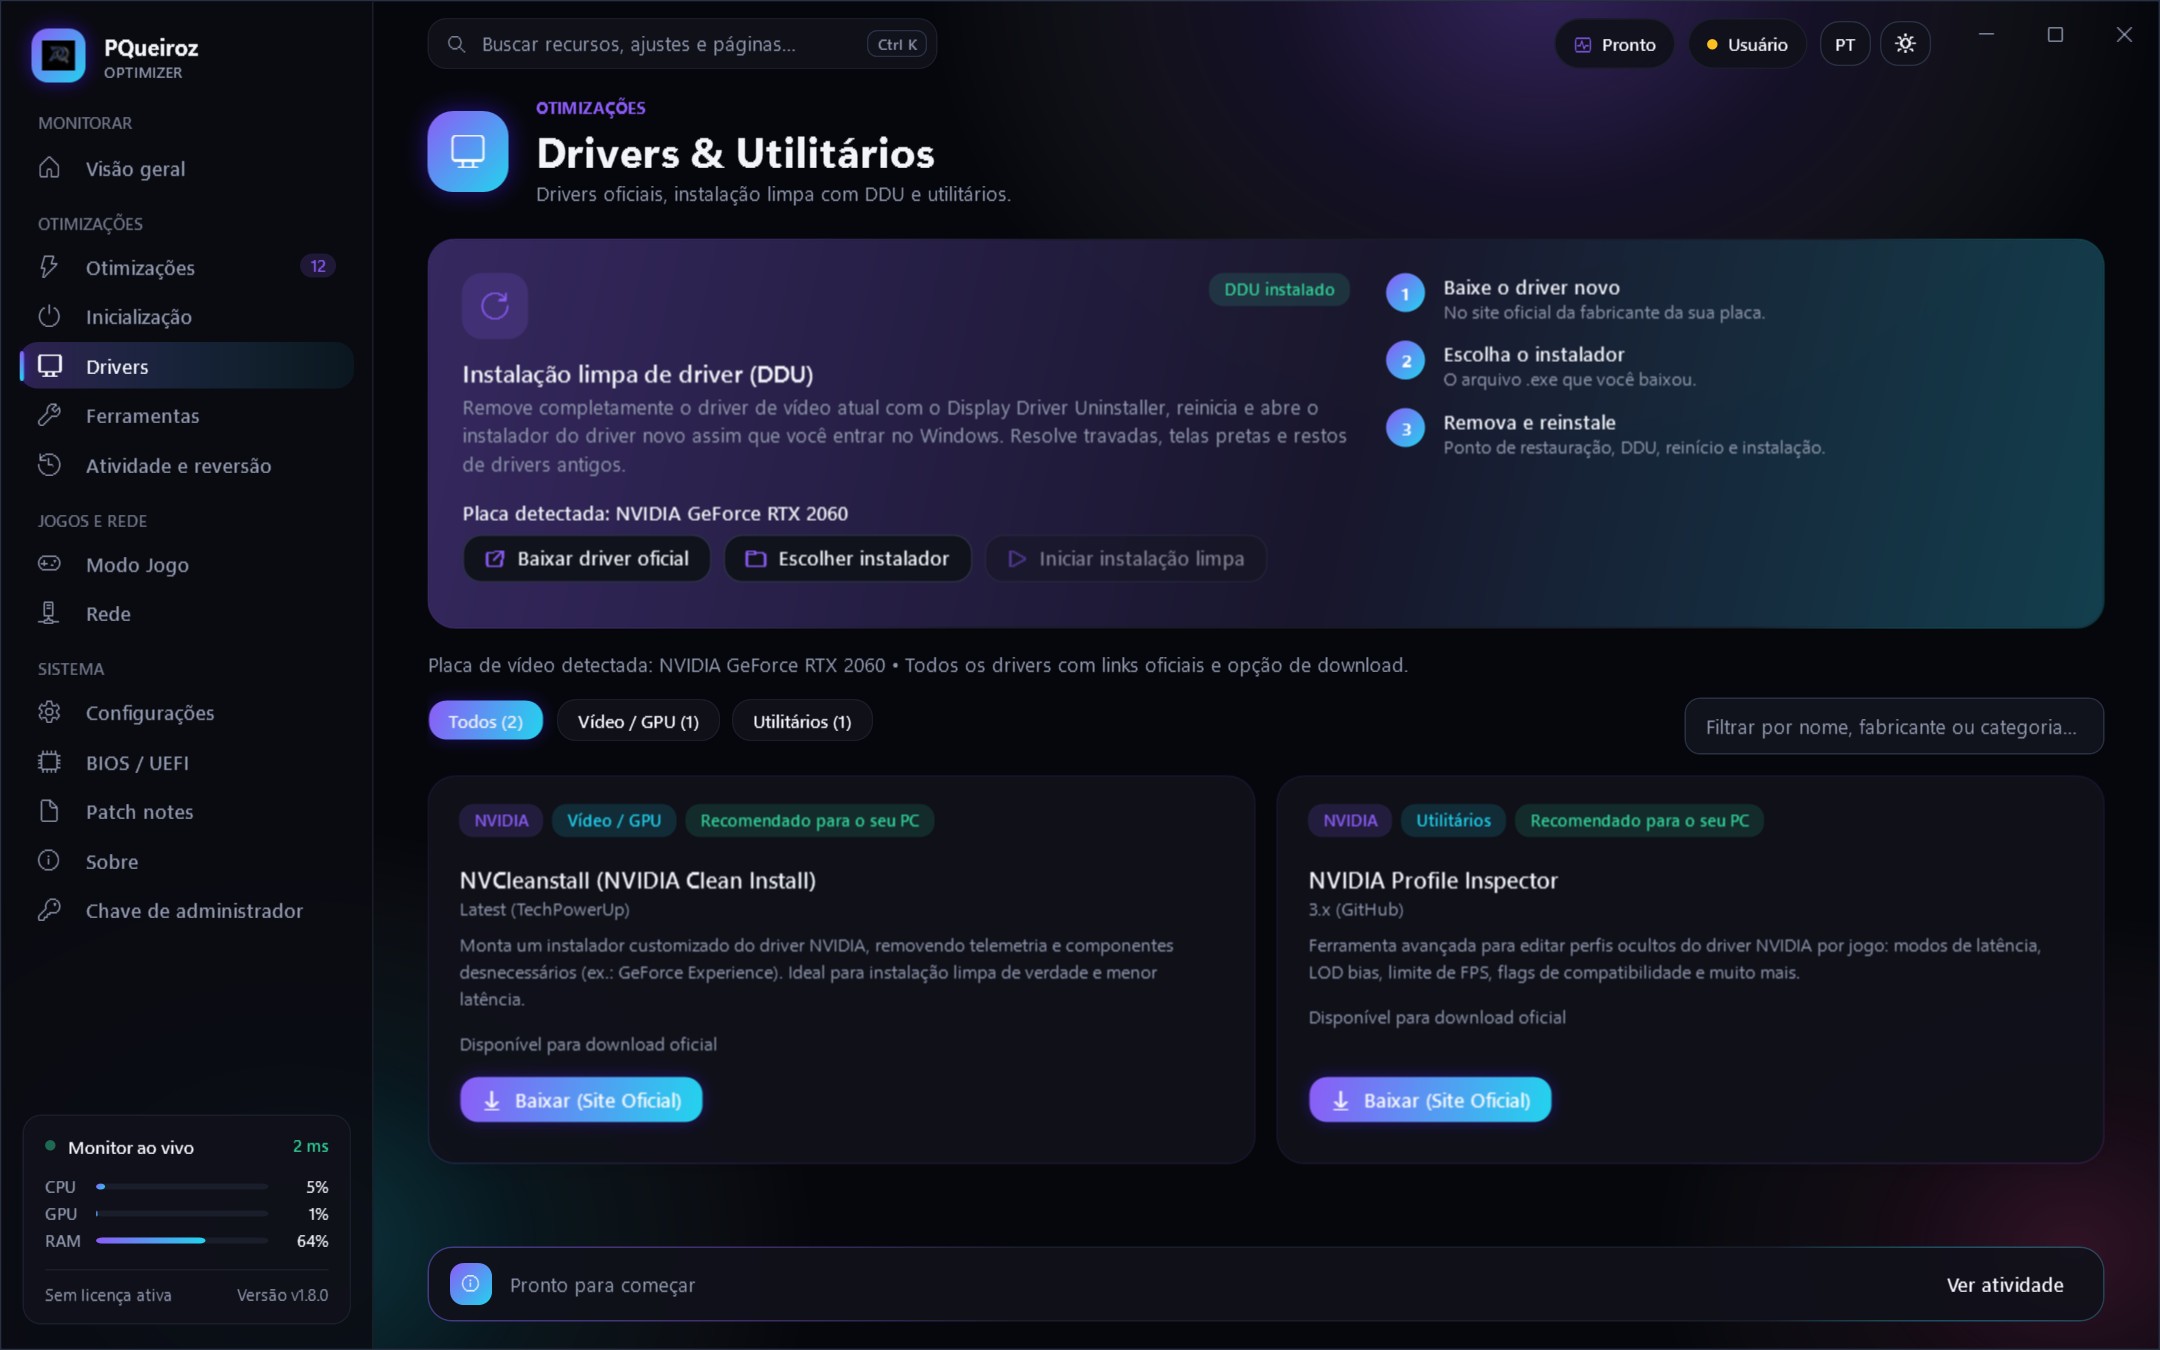This screenshot has height=1350, width=2160.
Task: Select the Utilitários (1) filter tab
Action: click(802, 721)
